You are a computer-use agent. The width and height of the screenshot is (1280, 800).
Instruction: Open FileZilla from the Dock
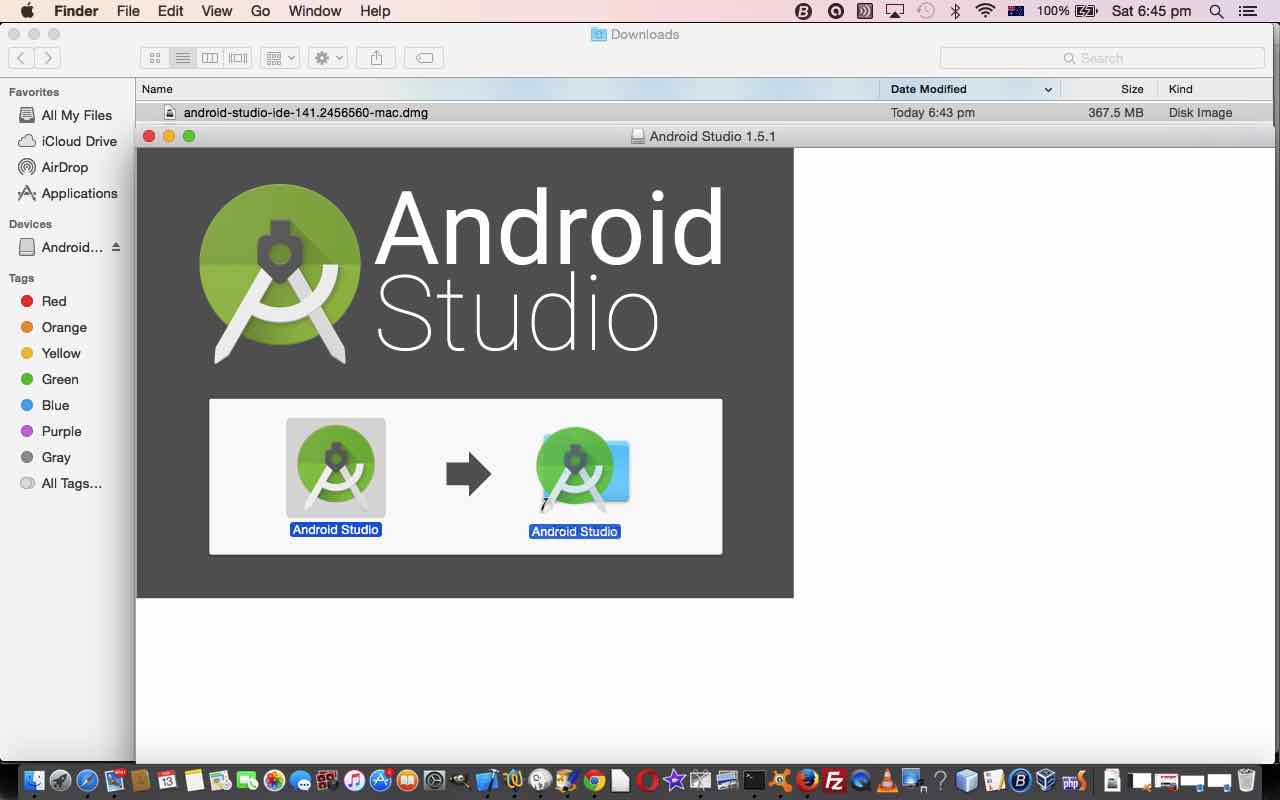pyautogui.click(x=834, y=780)
